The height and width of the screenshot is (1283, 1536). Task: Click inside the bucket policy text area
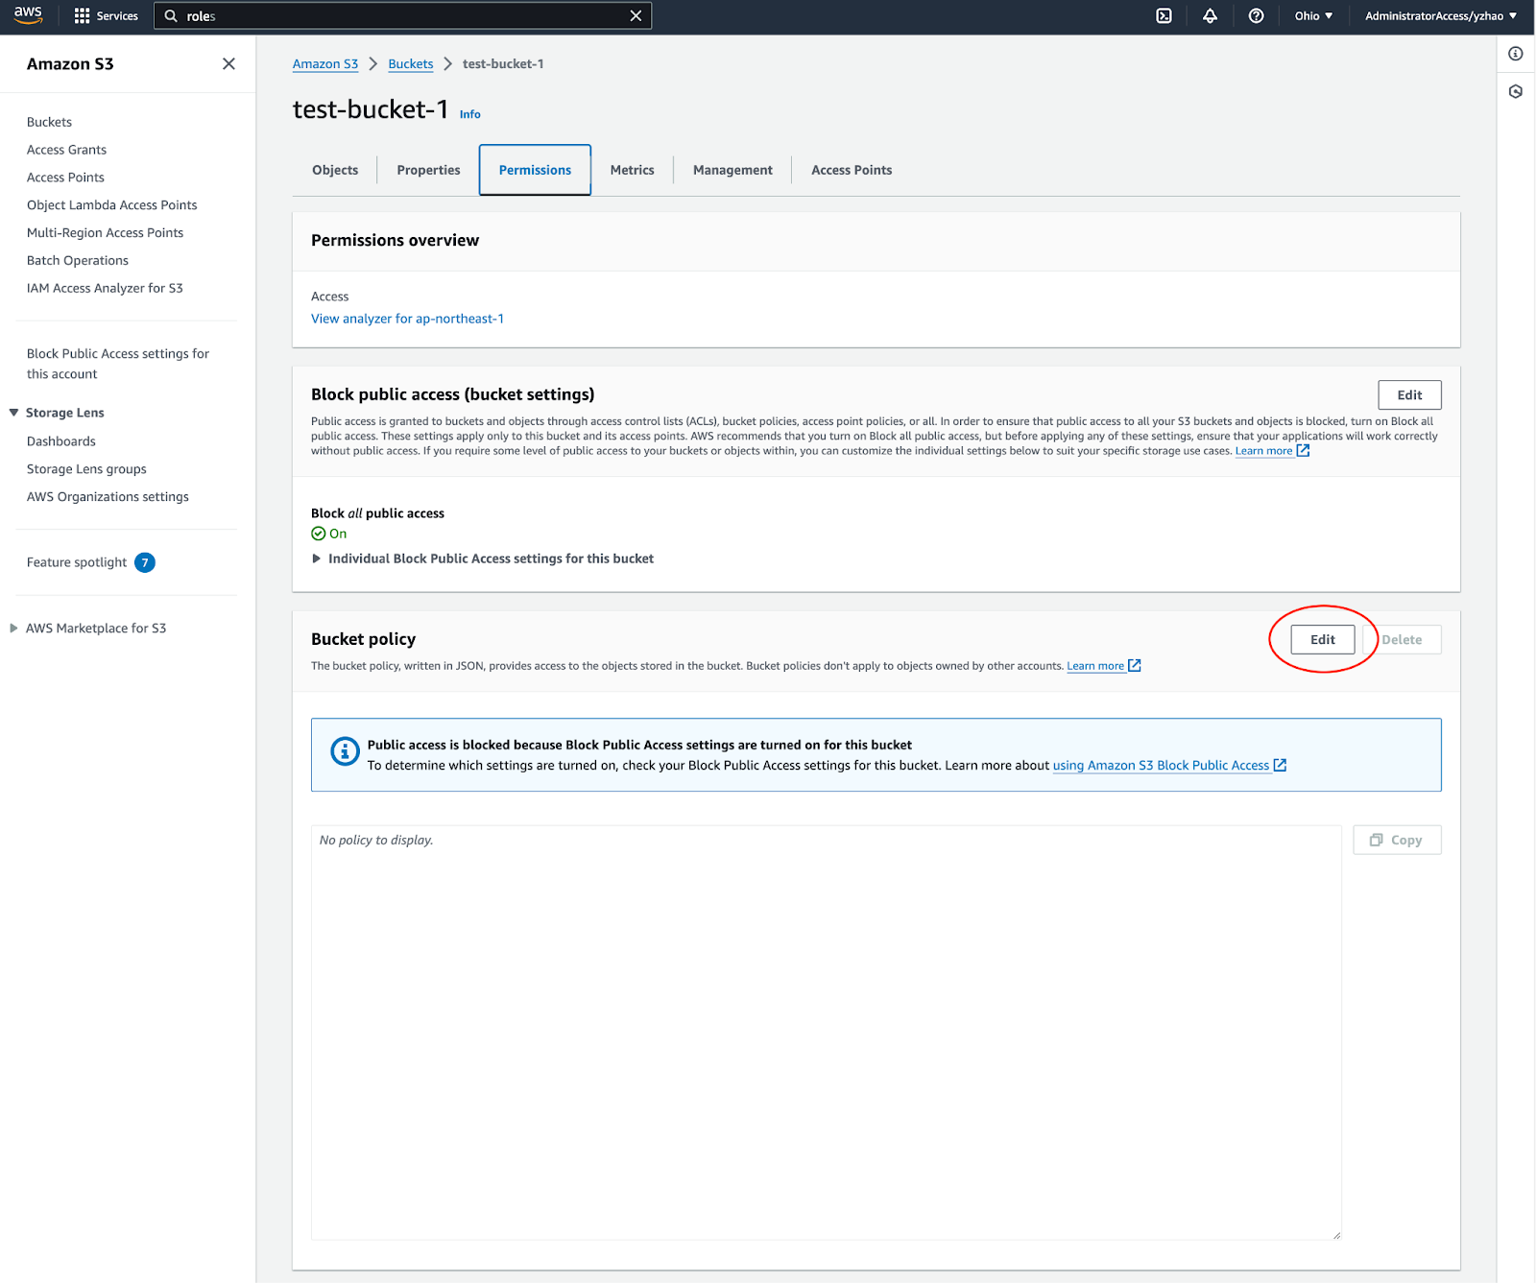pos(826,1032)
